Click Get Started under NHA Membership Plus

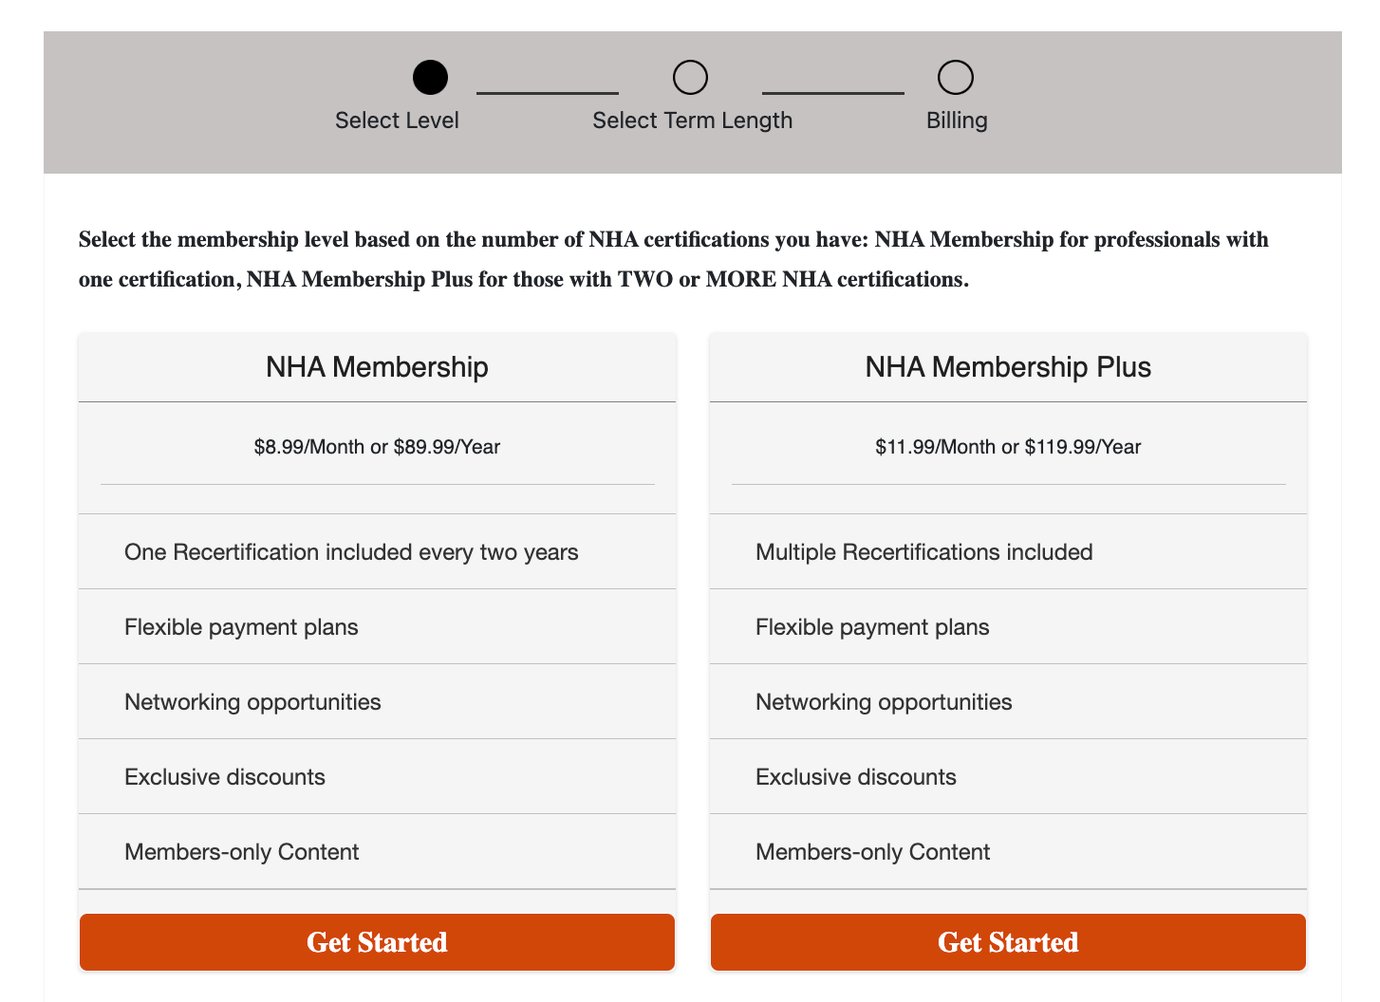tap(1007, 941)
